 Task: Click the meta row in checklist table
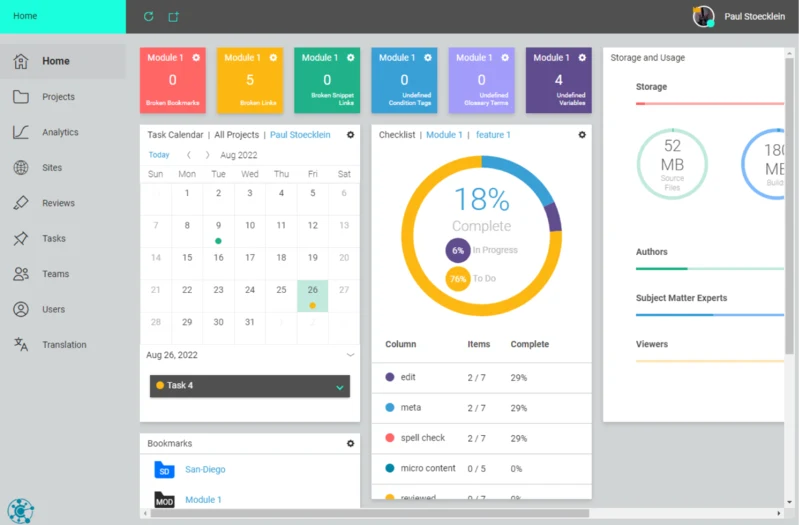coord(482,408)
